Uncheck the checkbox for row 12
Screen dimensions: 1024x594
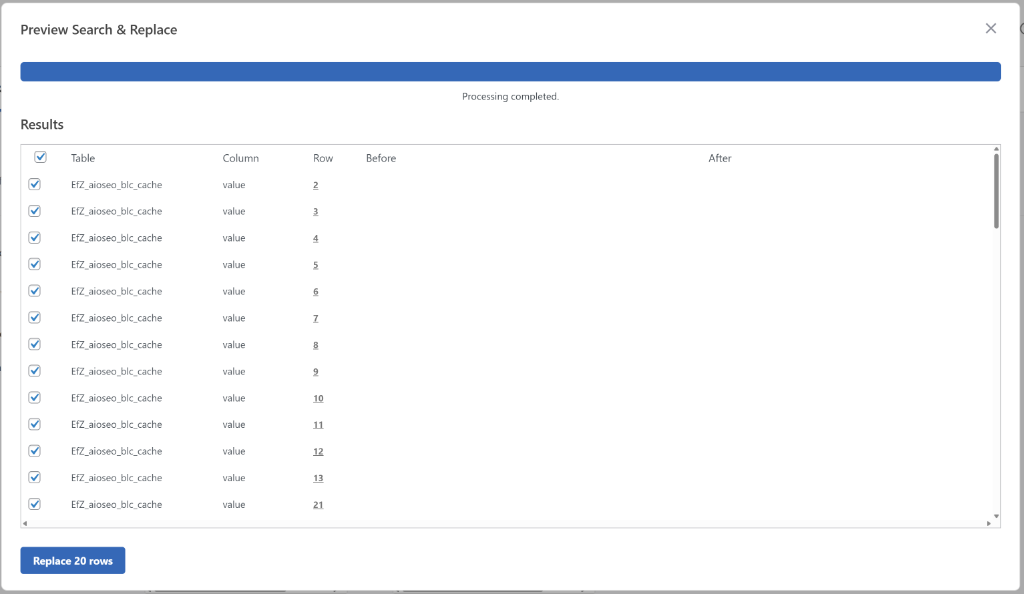[x=35, y=451]
